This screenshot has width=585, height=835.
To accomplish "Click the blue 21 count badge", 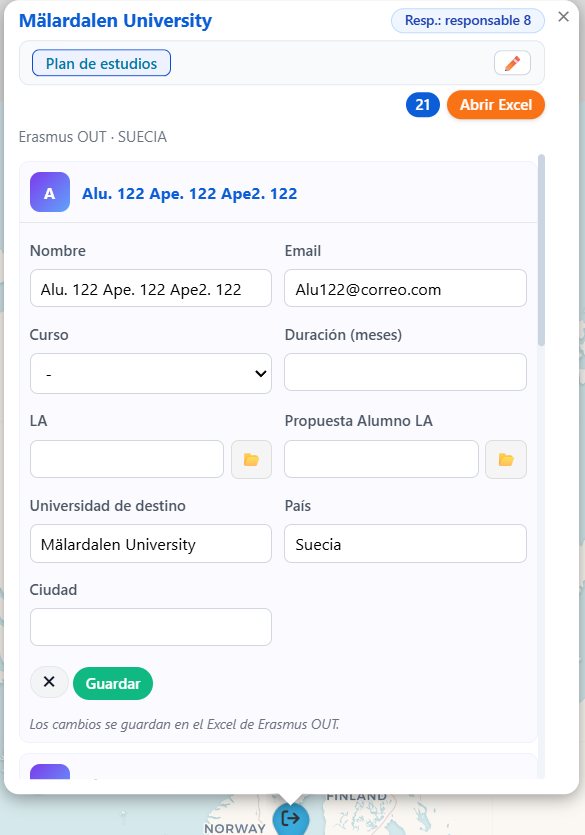I will pyautogui.click(x=423, y=104).
